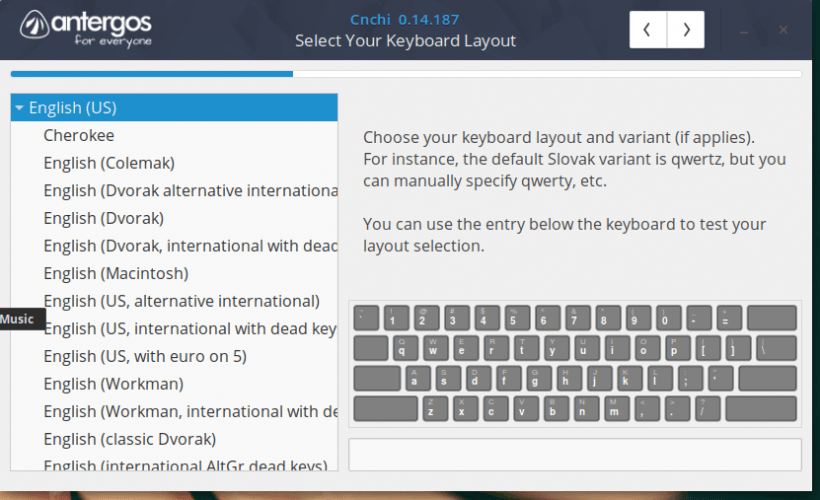820x500 pixels.
Task: Collapse the English (US) tree arrow
Action: (19, 108)
